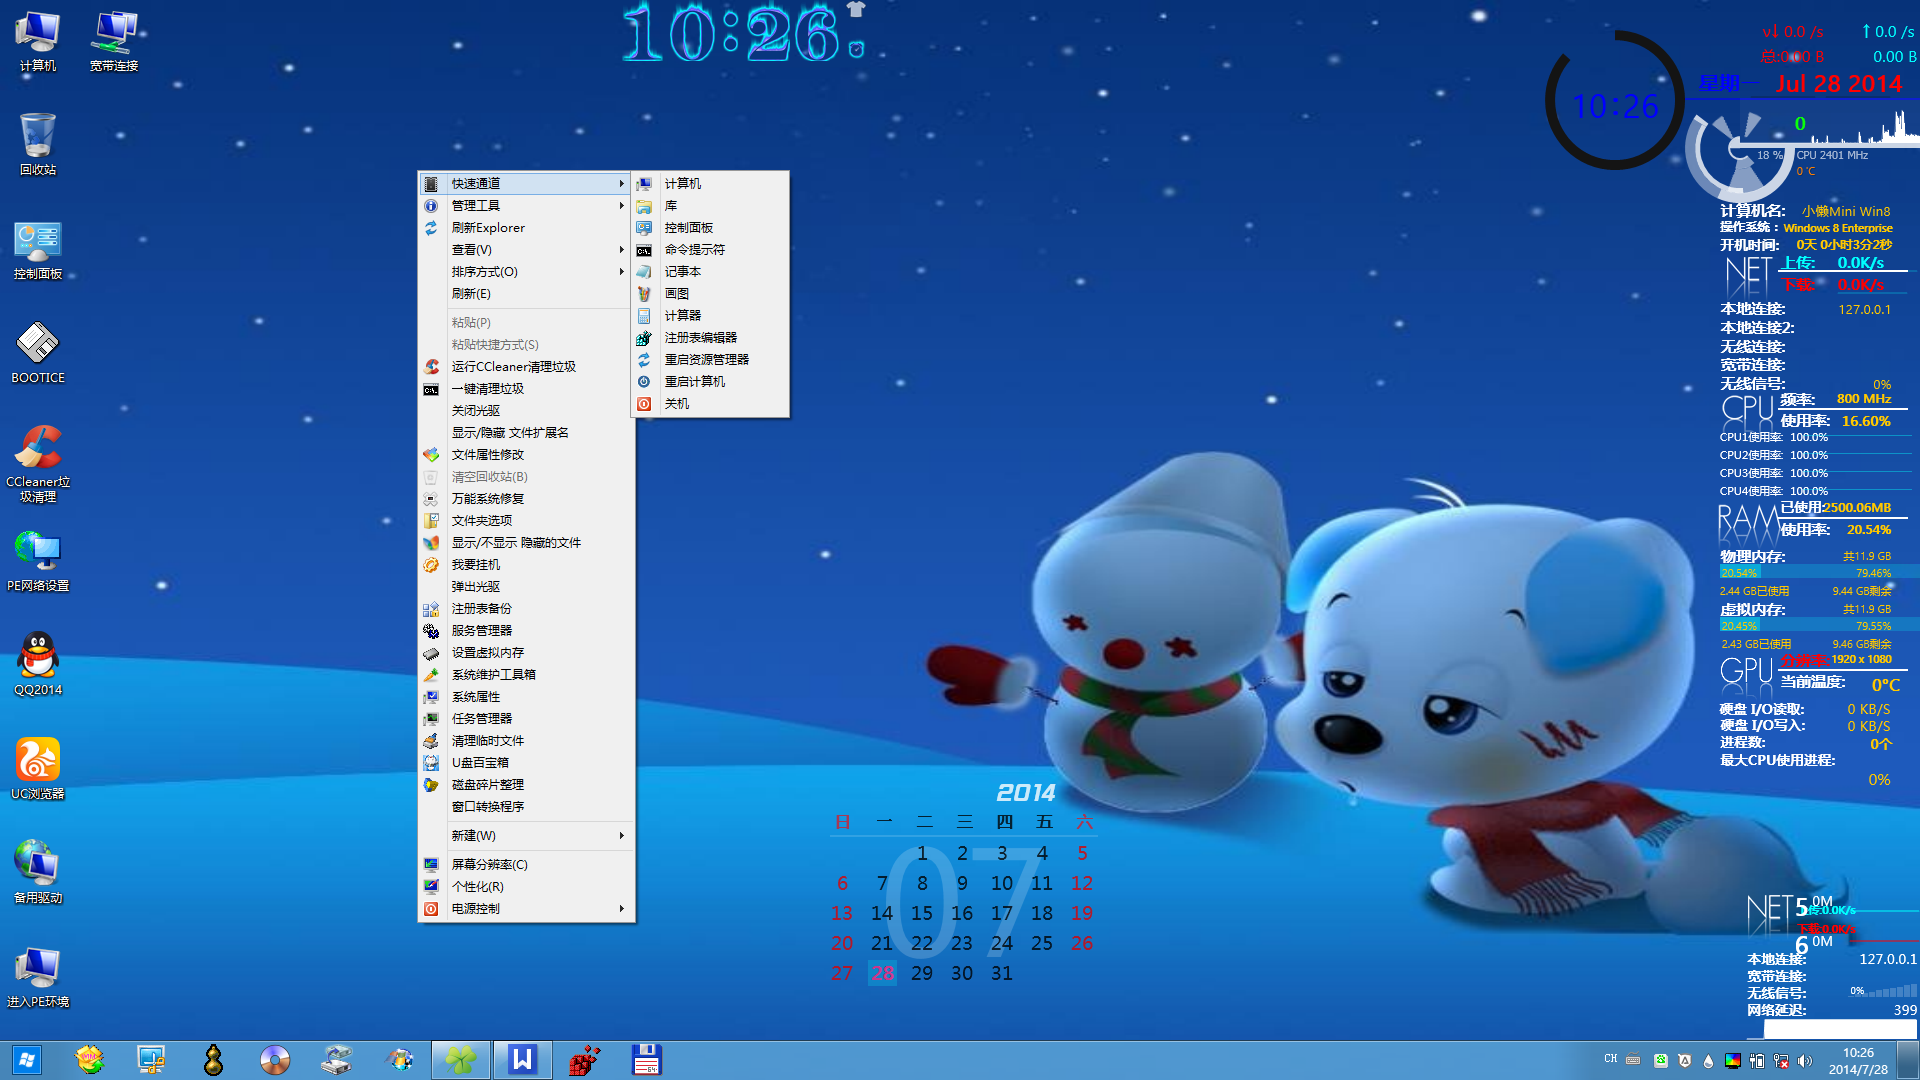This screenshot has height=1080, width=1920.
Task: Open 磁盘碎片整理 menu entry
Action: [526, 784]
